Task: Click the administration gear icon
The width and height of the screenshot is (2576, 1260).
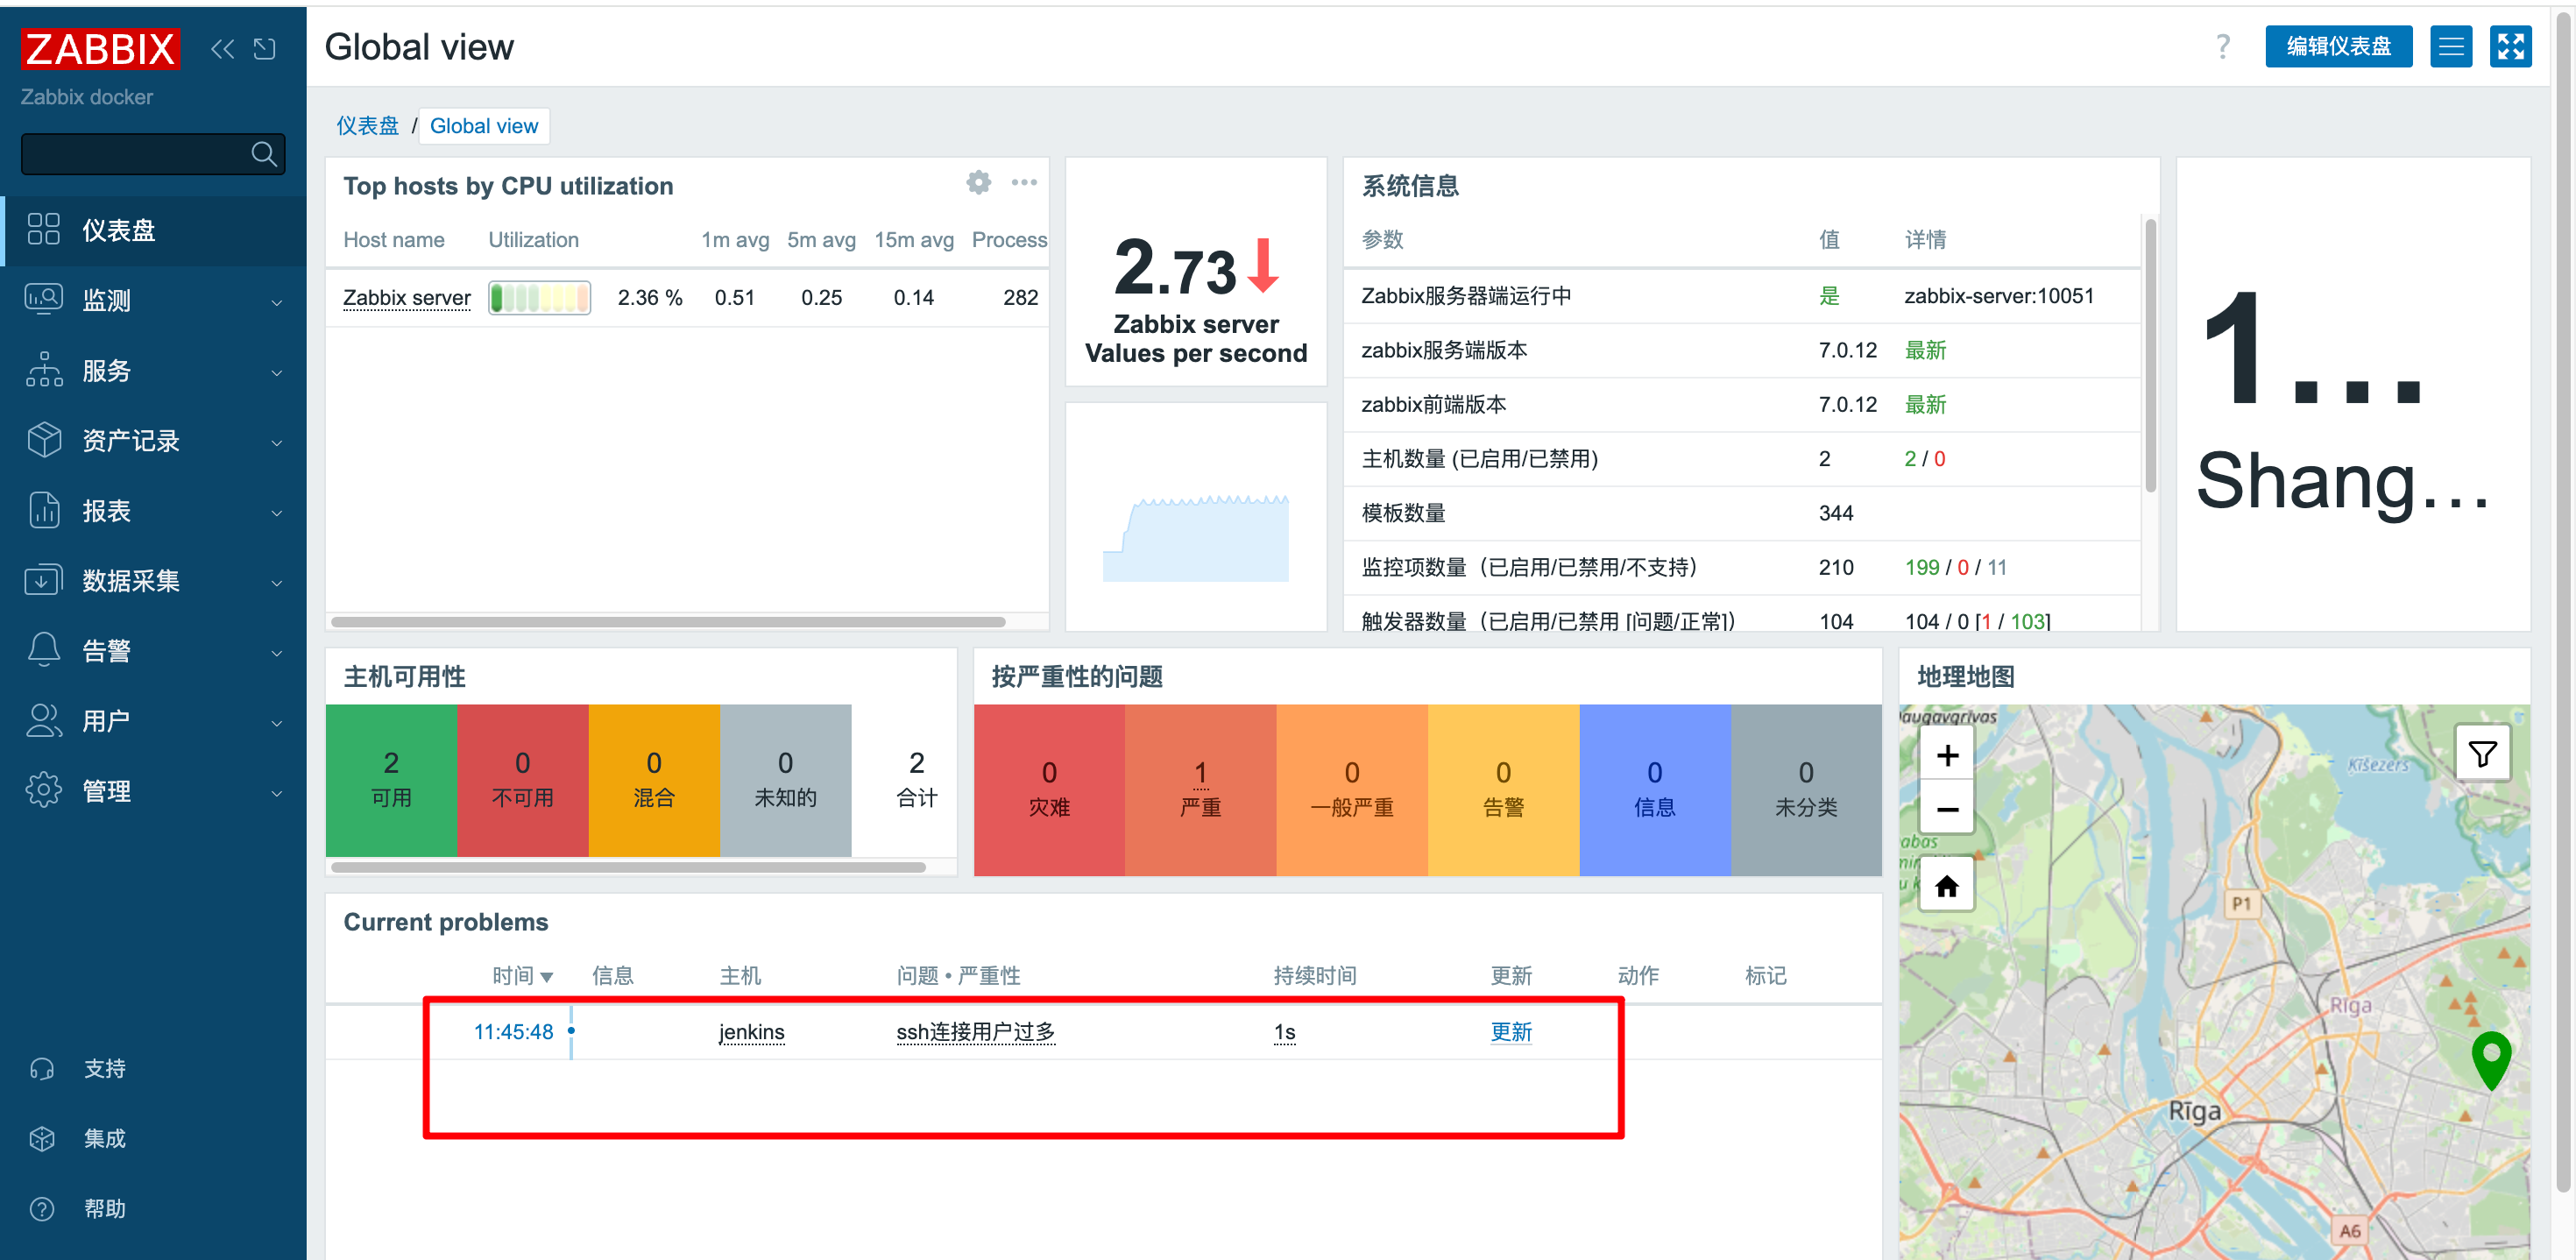Action: pos(44,790)
